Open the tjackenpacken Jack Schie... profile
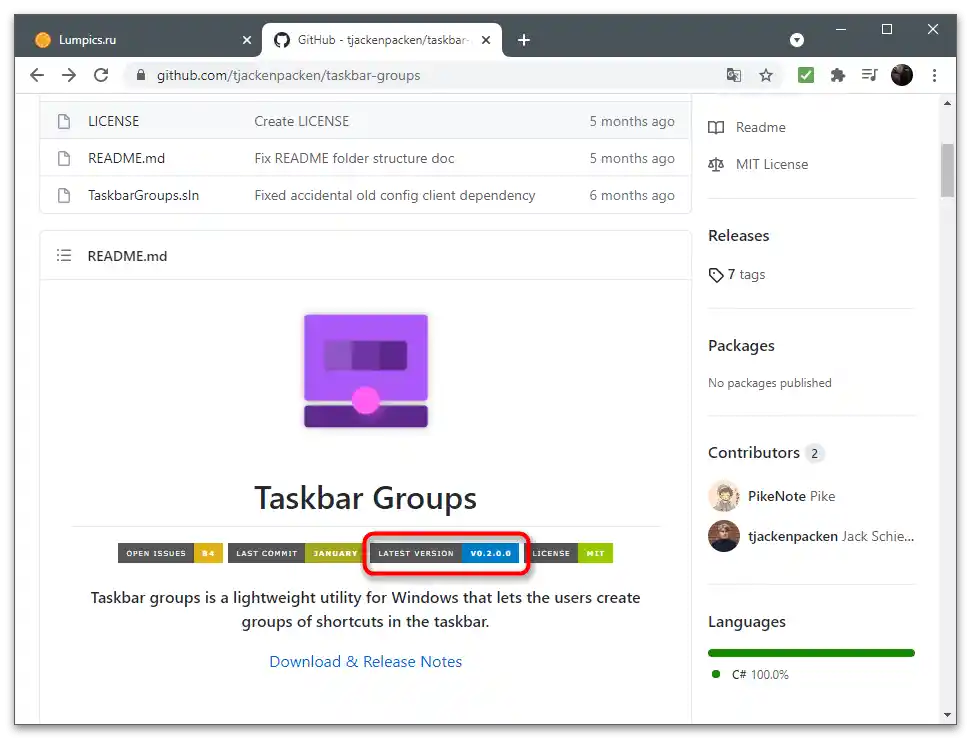Screen dimensions: 971x739 click(x=831, y=536)
